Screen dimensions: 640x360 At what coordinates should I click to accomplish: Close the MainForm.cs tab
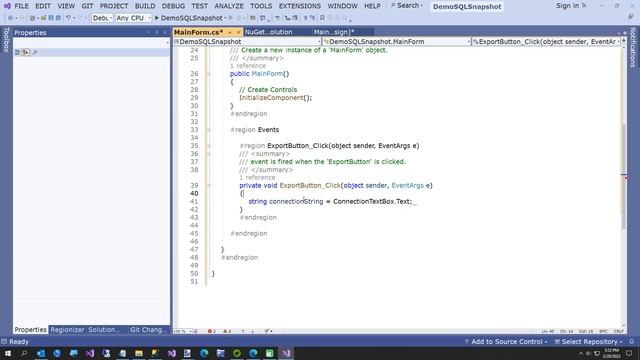click(238, 32)
